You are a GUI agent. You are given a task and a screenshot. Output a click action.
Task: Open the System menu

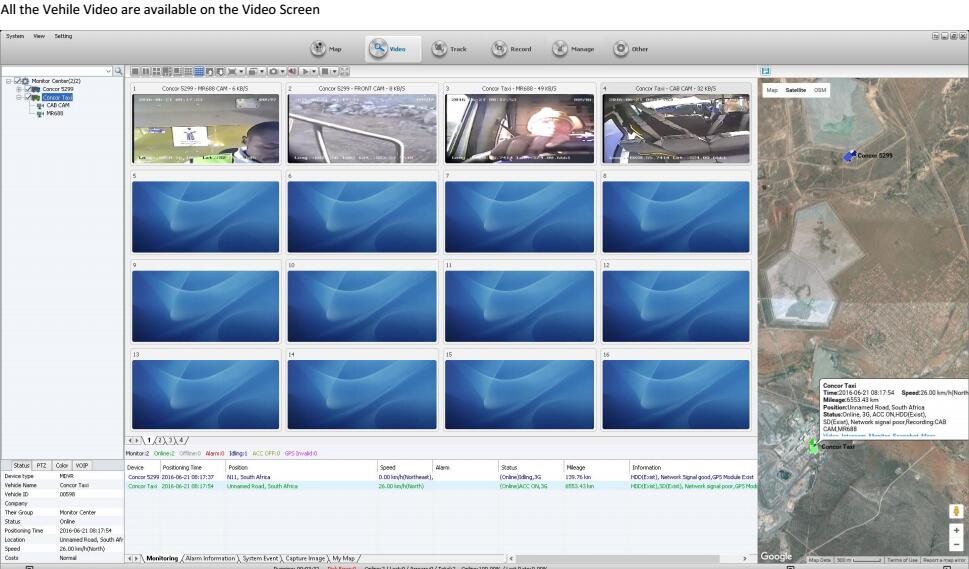(x=15, y=36)
